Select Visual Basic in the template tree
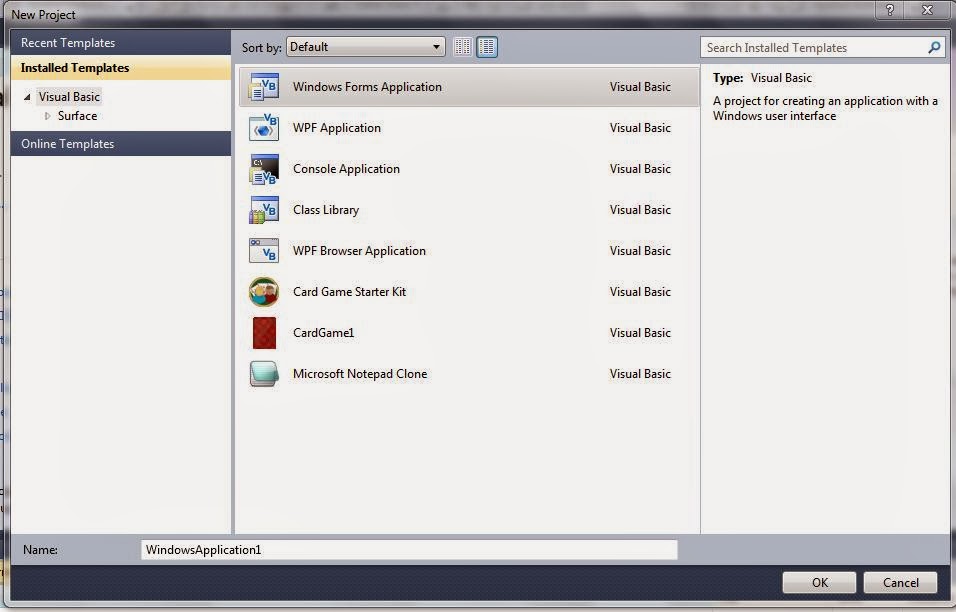This screenshot has height=612, width=956. pos(69,97)
